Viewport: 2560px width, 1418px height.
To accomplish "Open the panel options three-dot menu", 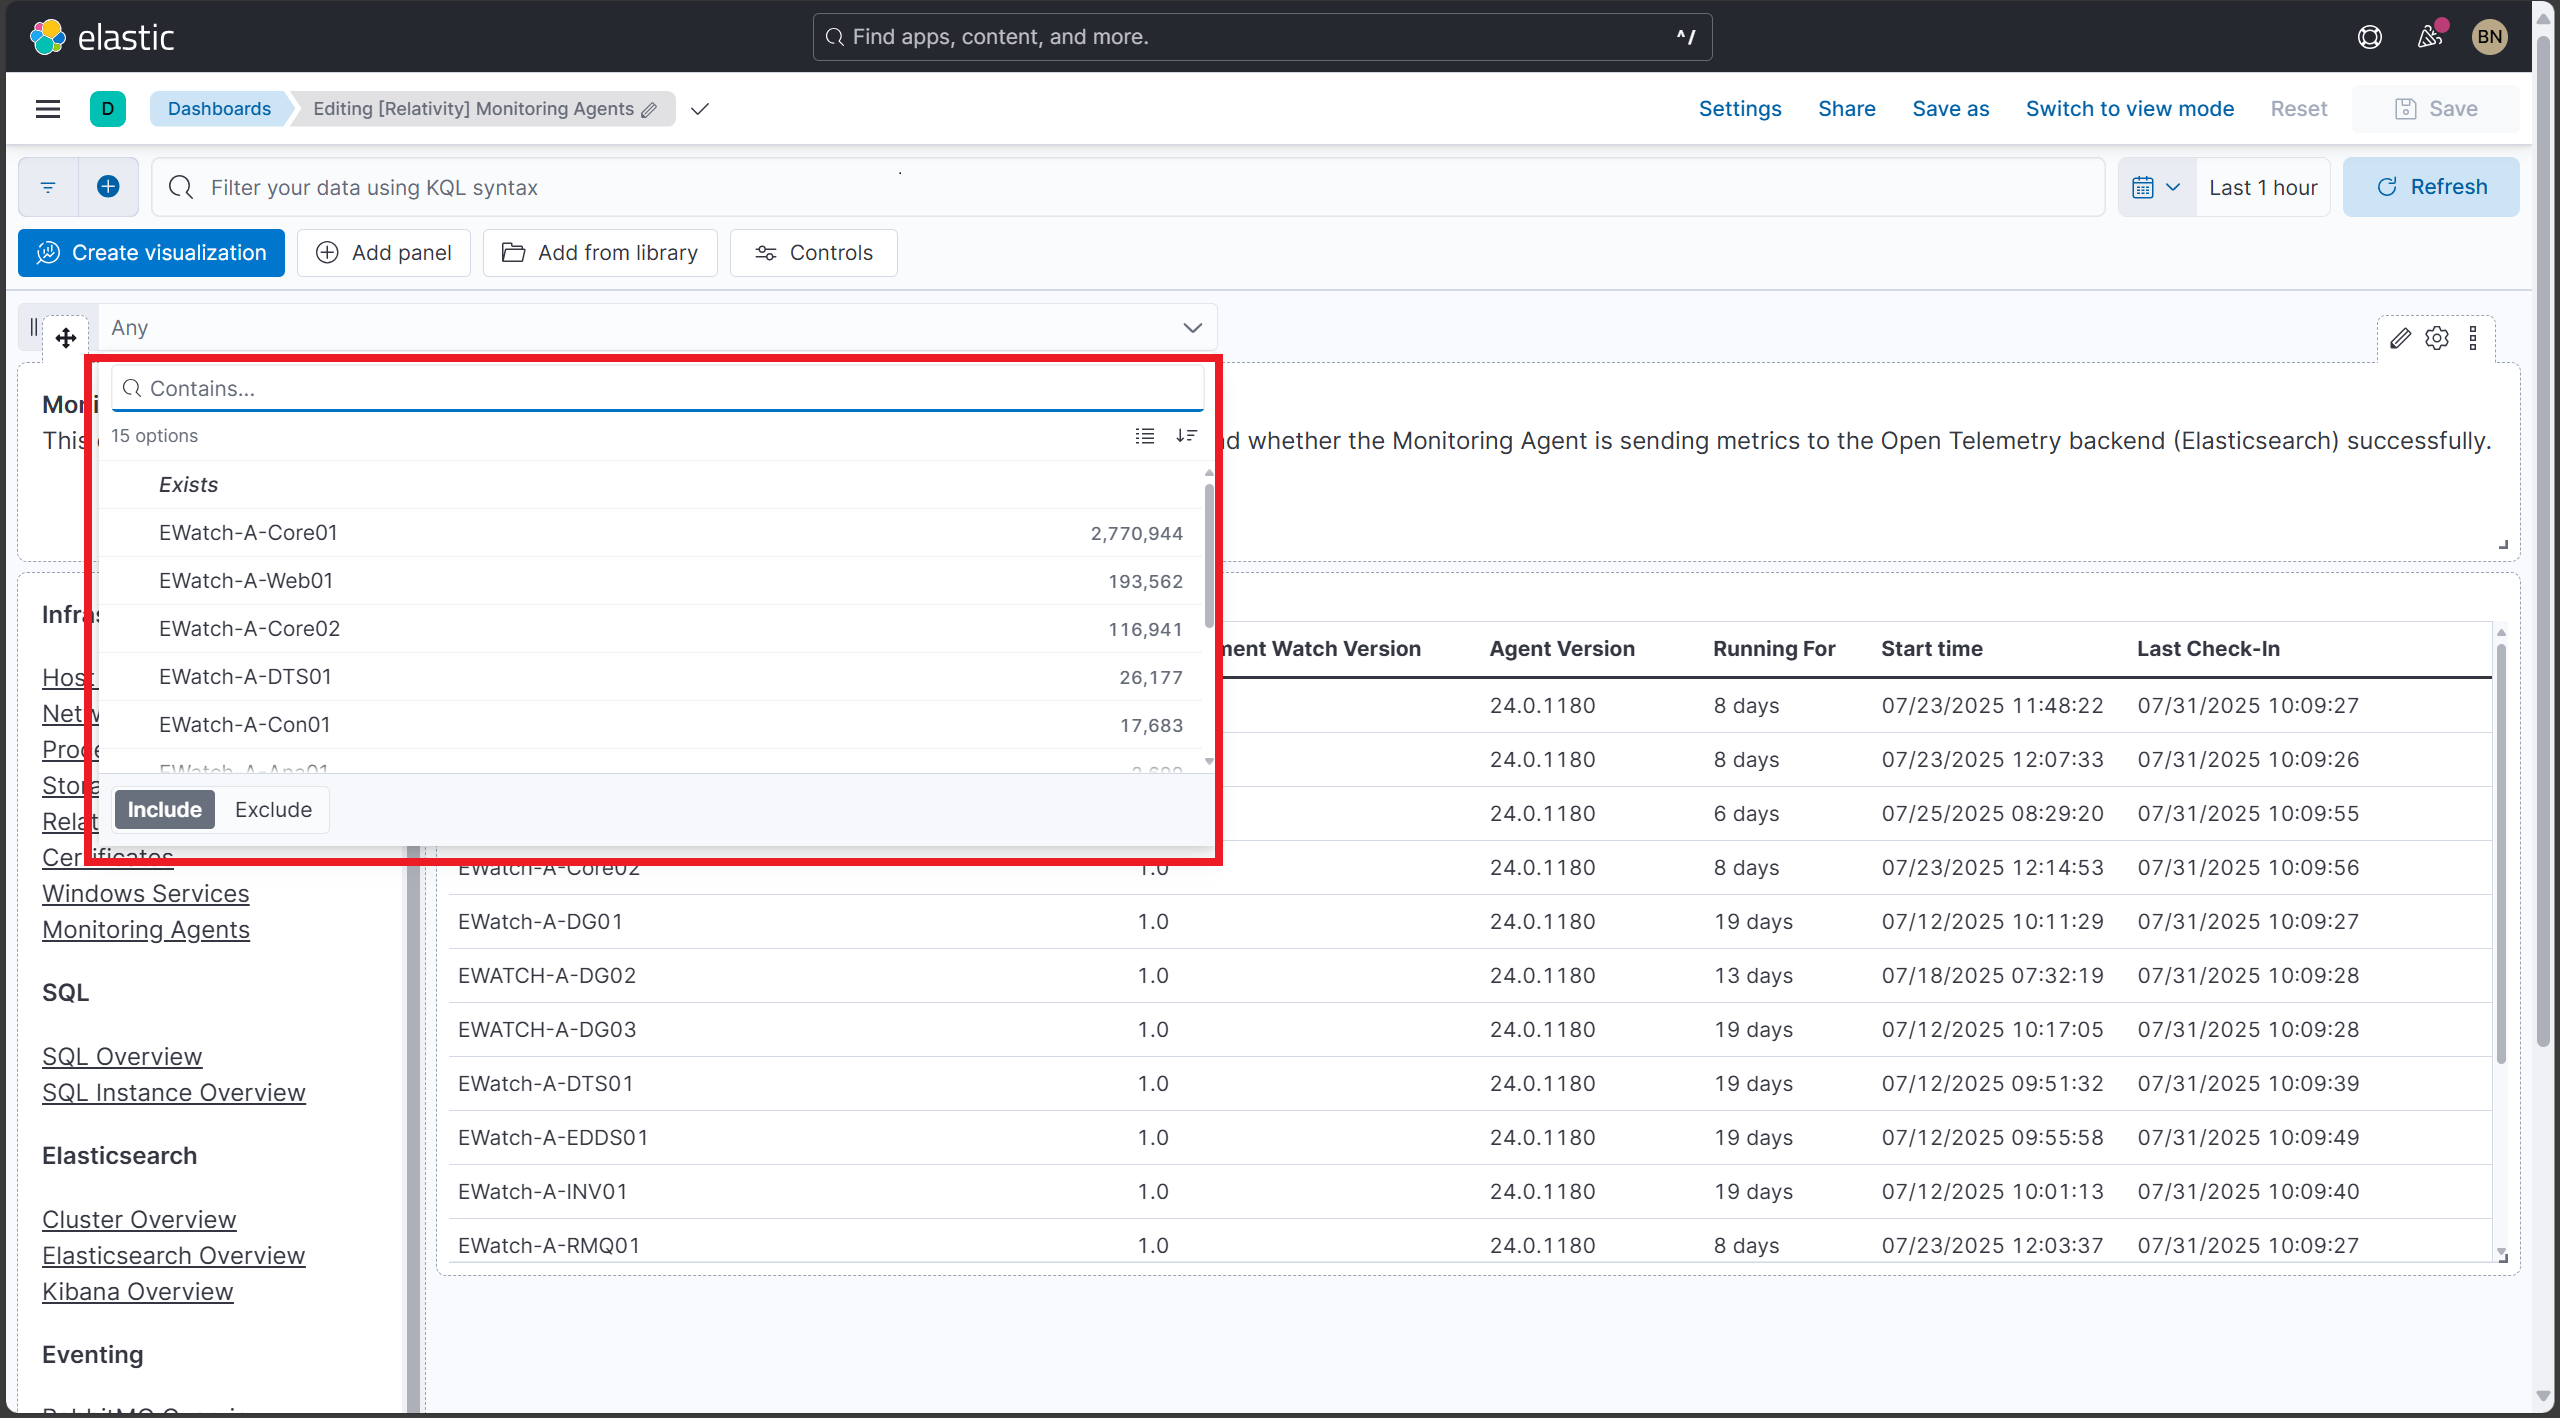I will click(2474, 338).
